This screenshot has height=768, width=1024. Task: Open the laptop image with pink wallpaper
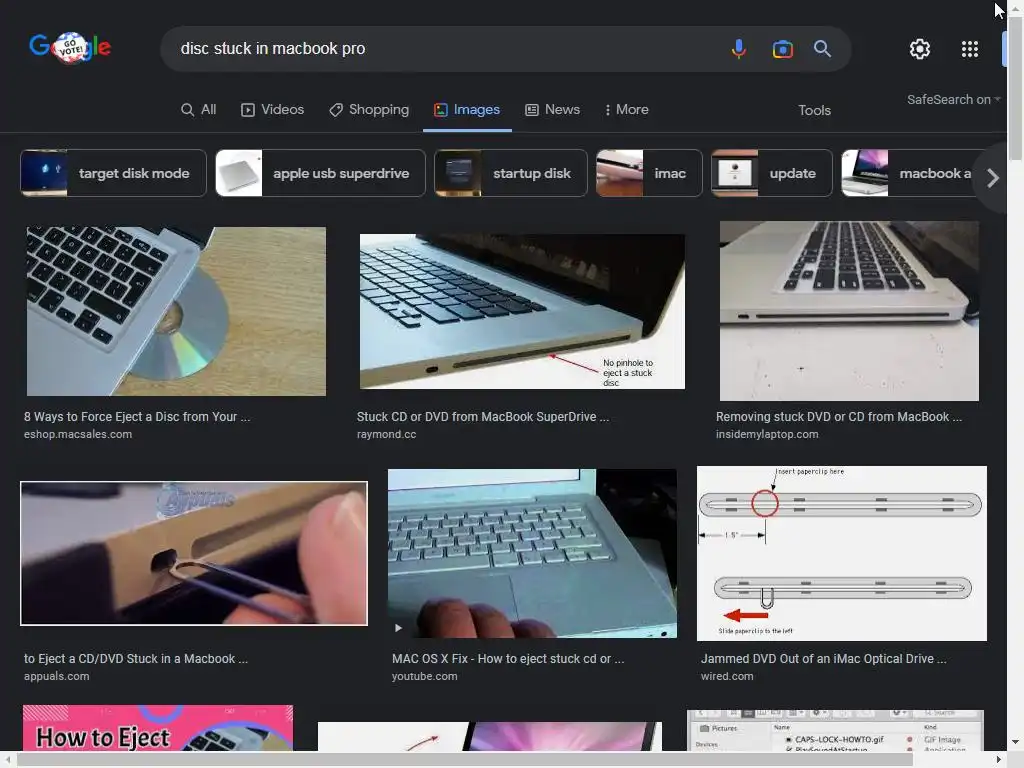pyautogui.click(x=490, y=737)
